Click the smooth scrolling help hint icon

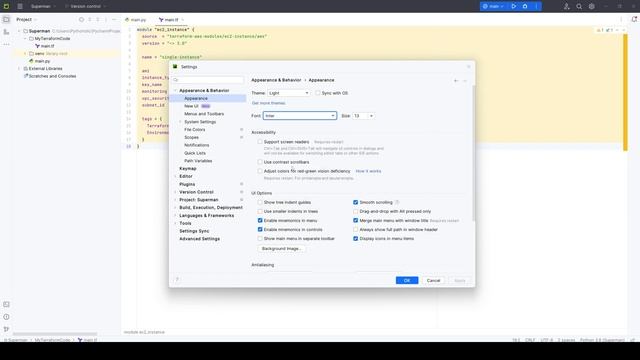coord(397,202)
